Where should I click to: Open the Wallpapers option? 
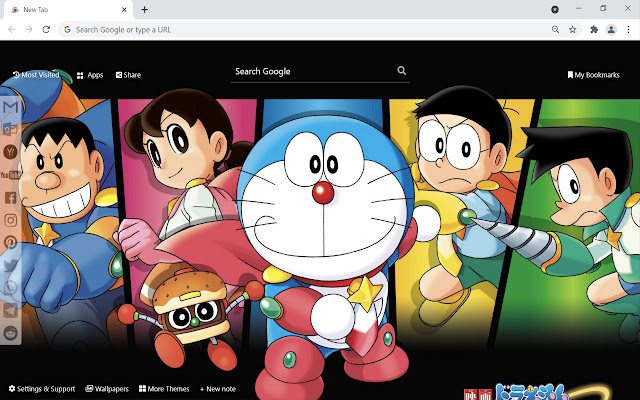point(107,389)
